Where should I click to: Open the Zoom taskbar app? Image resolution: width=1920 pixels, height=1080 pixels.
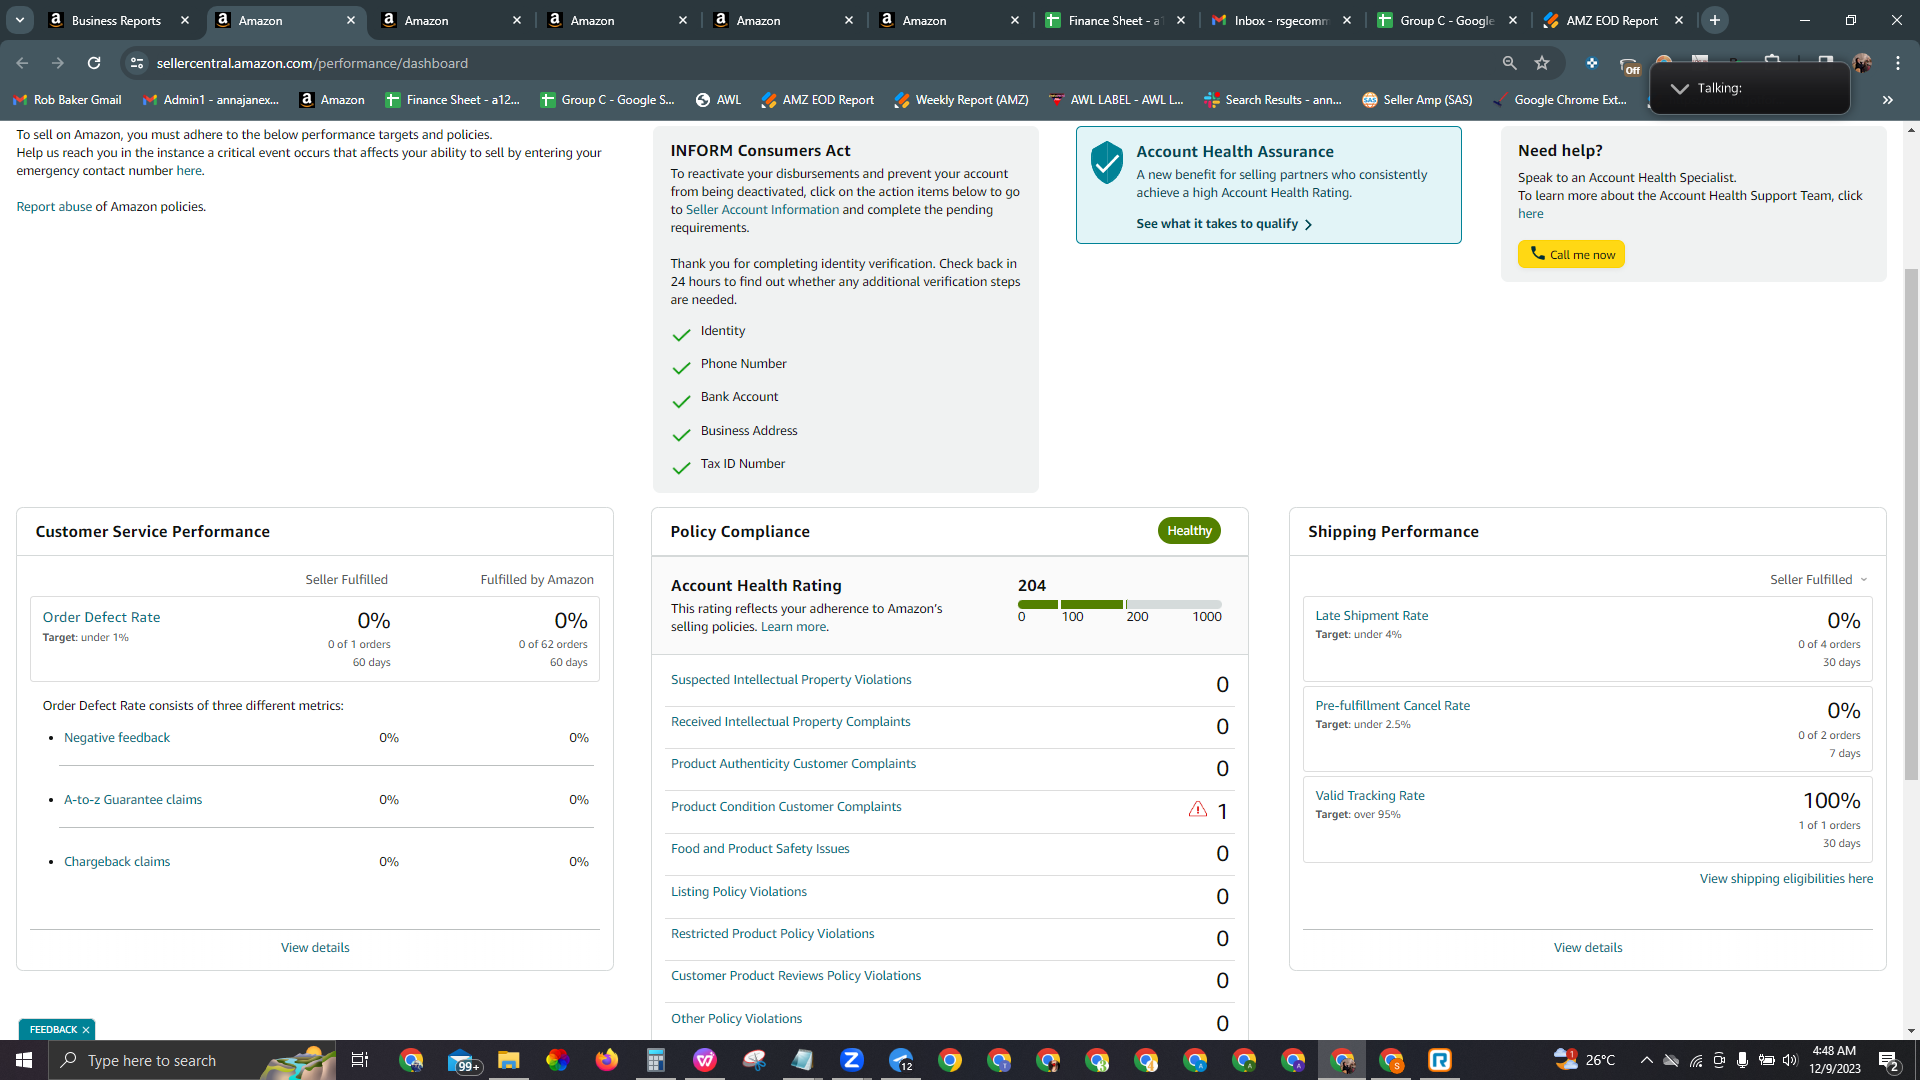(852, 1060)
